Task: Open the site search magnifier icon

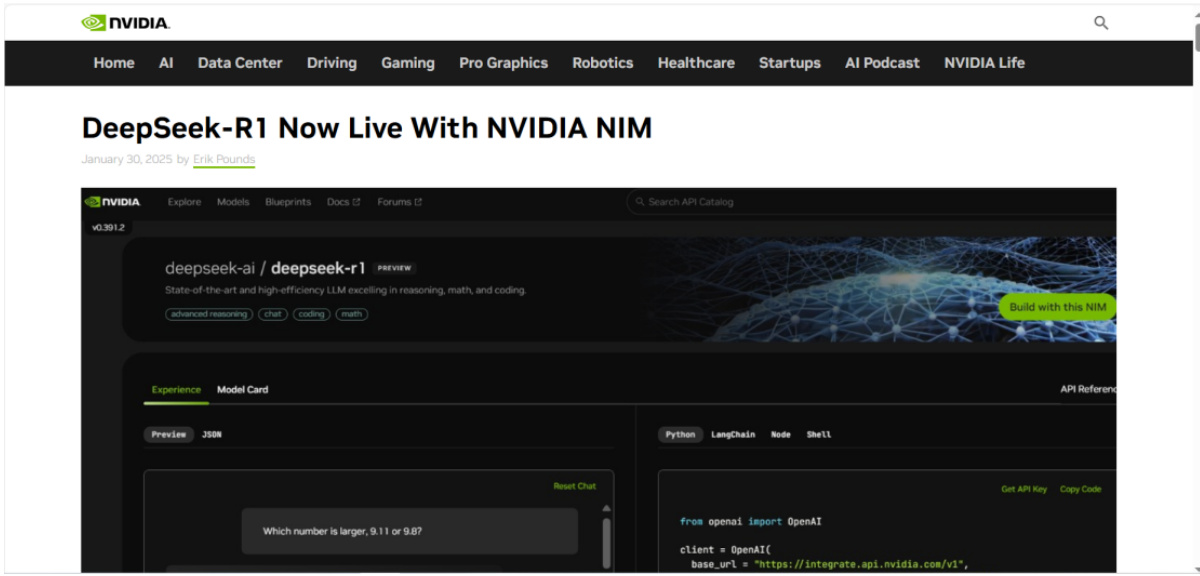Action: click(x=1101, y=23)
